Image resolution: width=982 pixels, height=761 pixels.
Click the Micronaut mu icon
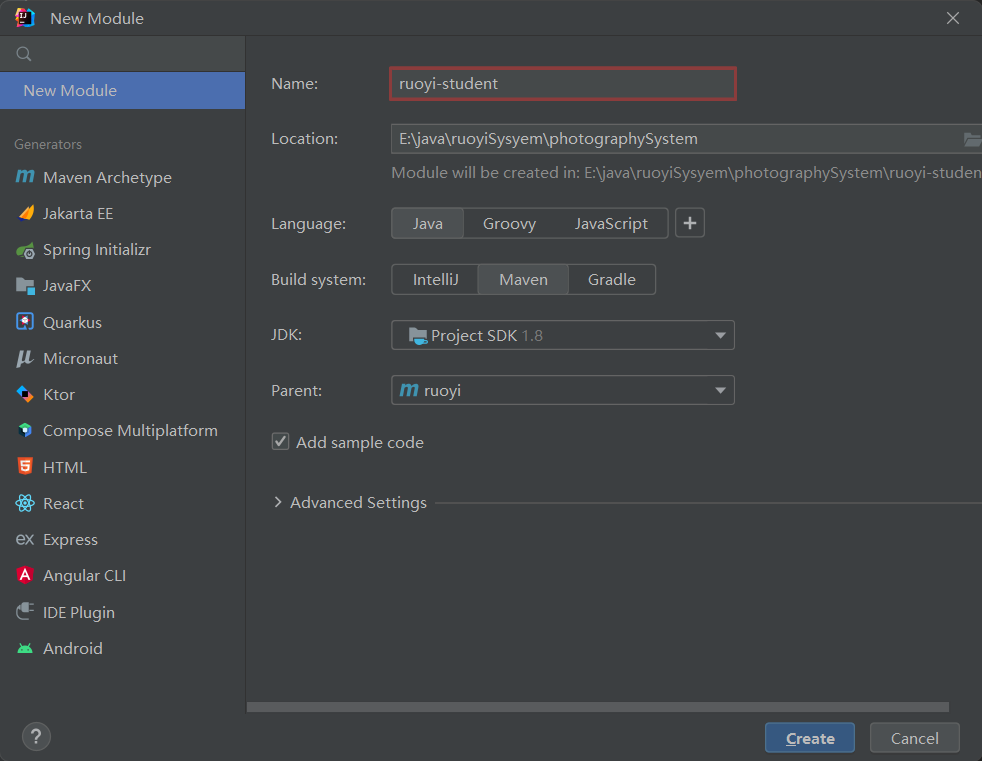25,358
